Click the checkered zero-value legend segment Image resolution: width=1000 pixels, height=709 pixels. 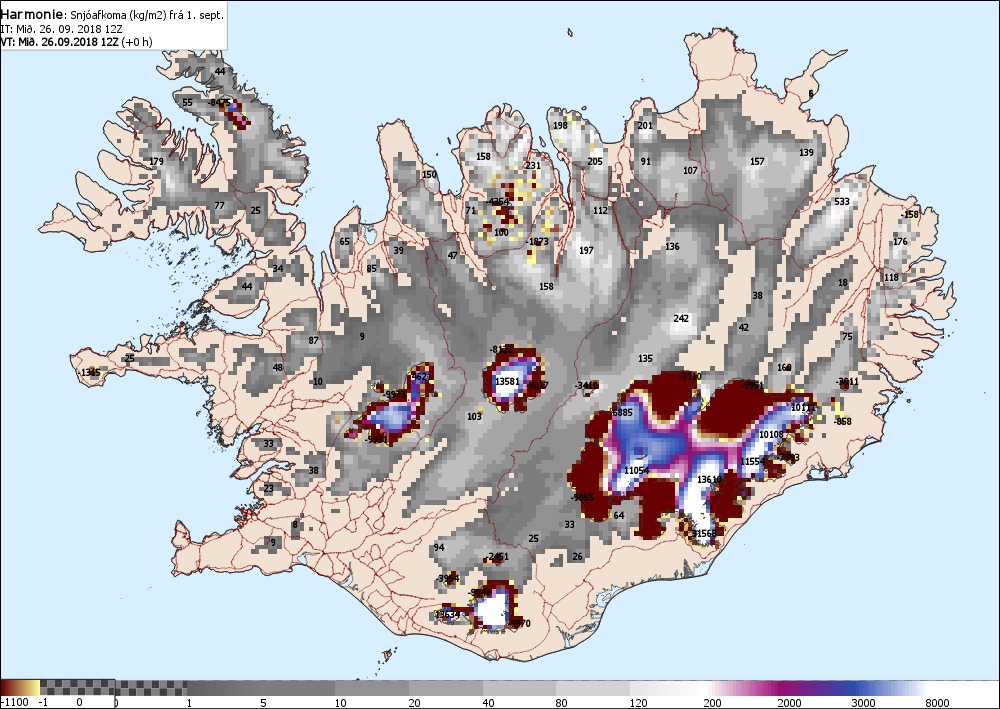tap(114, 687)
